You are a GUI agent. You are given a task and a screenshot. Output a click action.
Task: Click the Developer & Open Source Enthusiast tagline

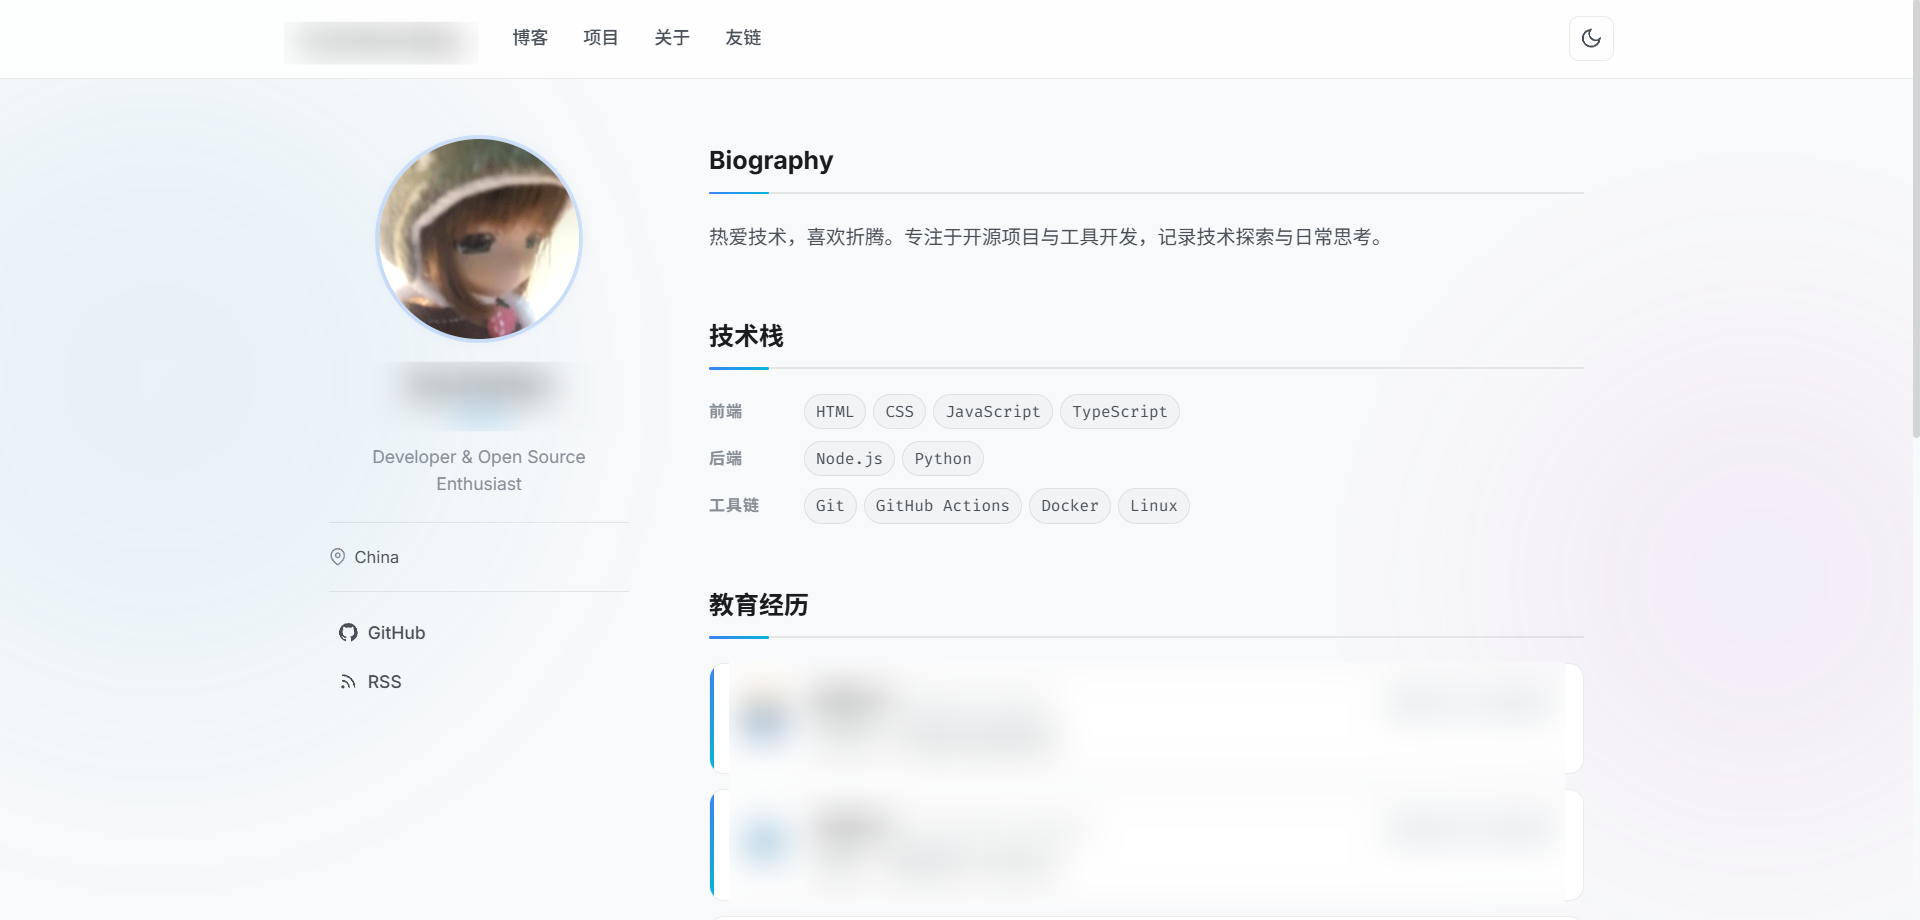[479, 470]
